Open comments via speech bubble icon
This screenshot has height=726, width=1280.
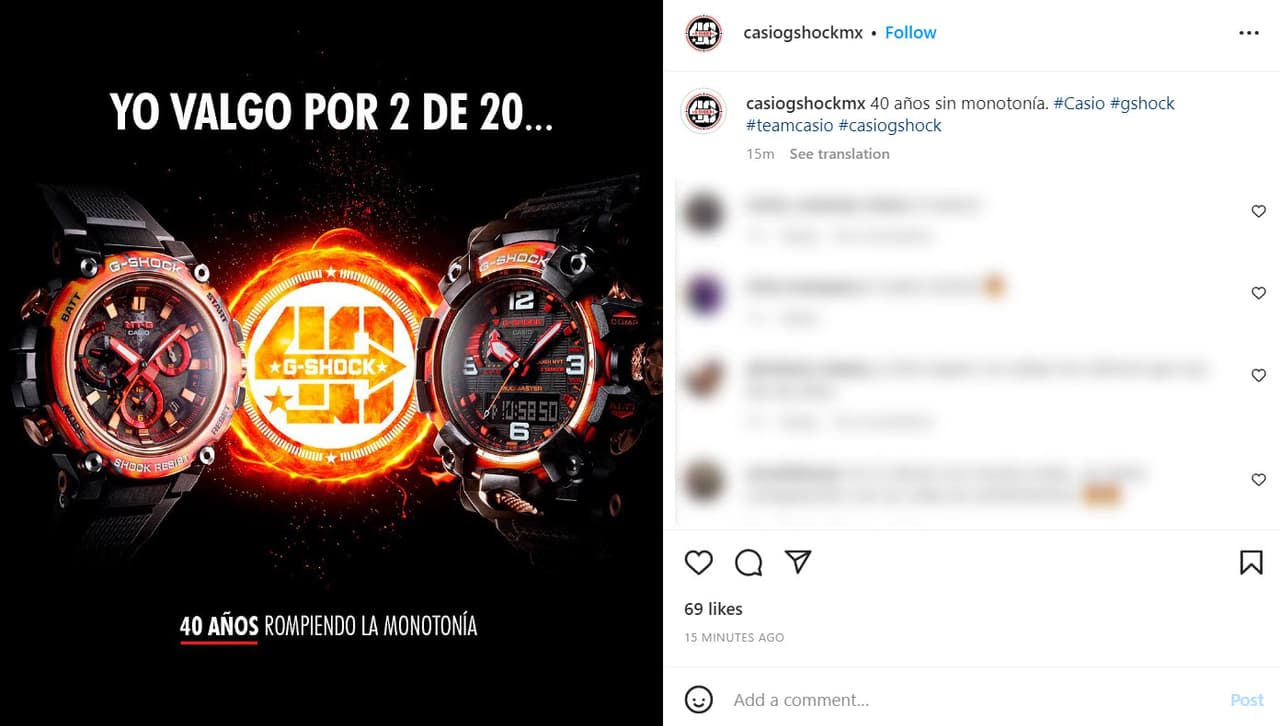[748, 563]
